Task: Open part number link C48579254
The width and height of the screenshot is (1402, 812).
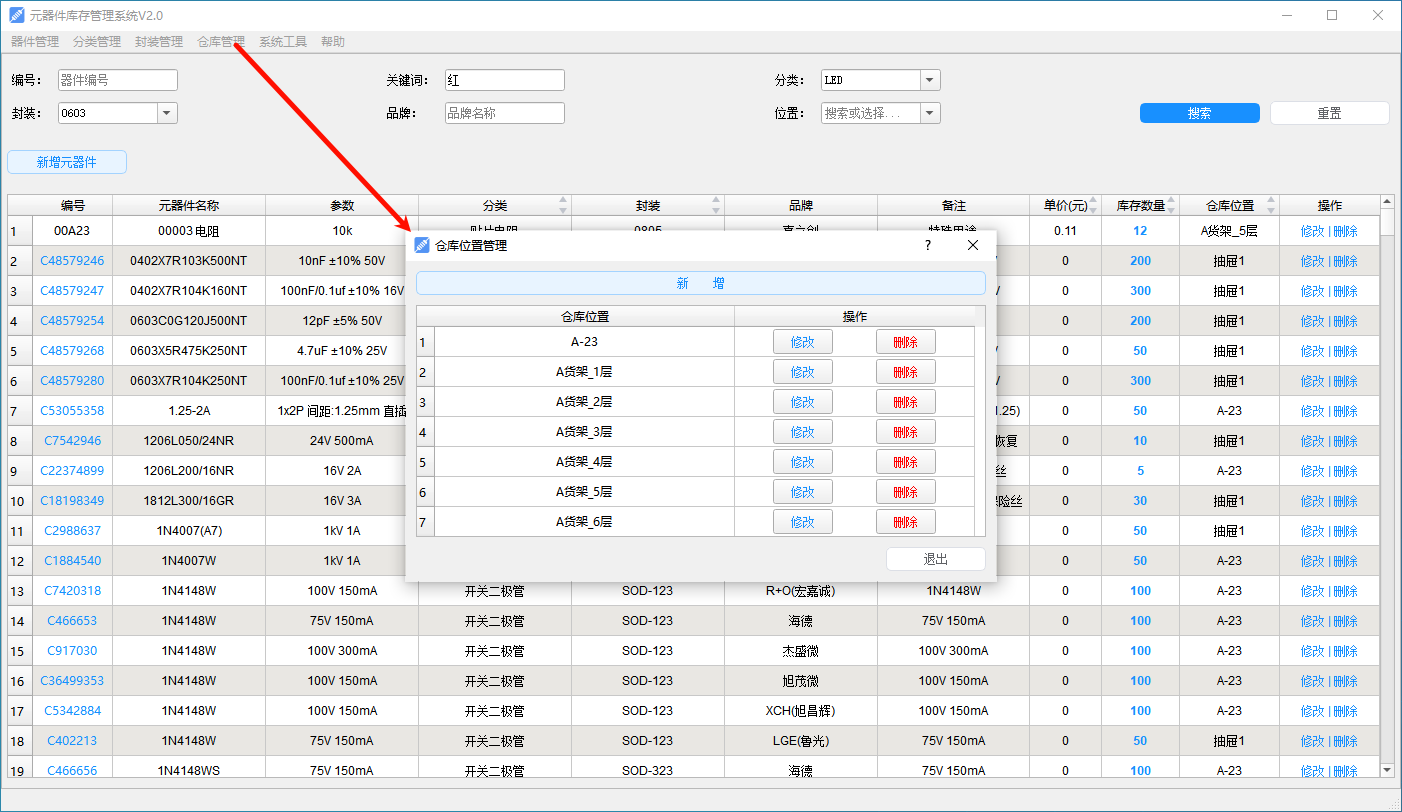Action: tap(72, 321)
